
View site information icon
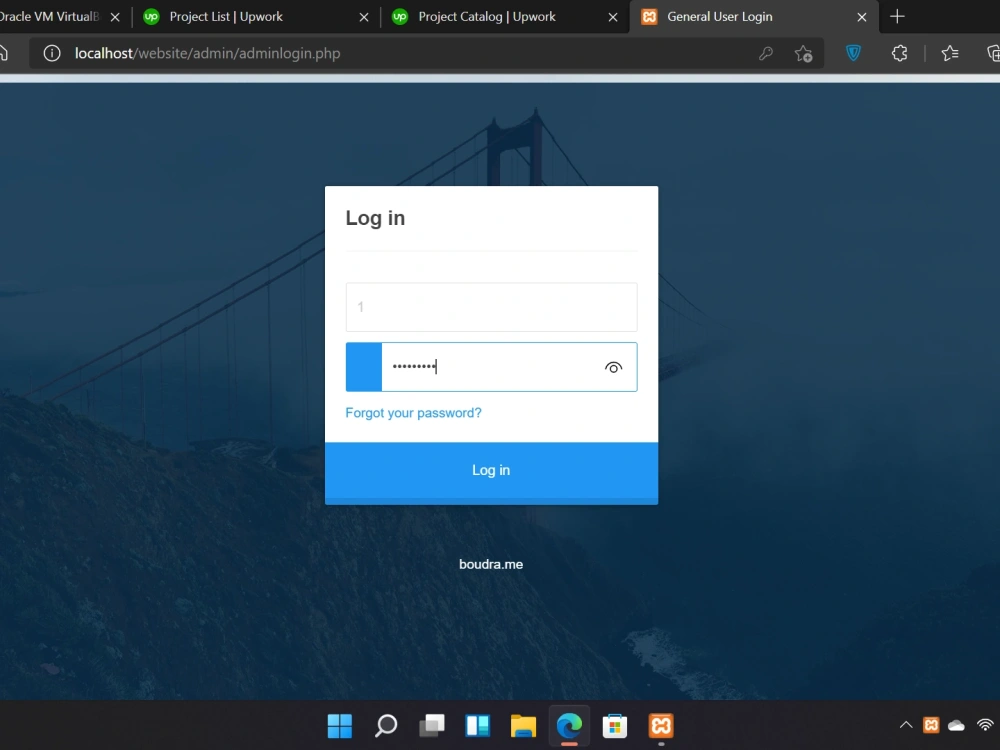click(x=52, y=53)
